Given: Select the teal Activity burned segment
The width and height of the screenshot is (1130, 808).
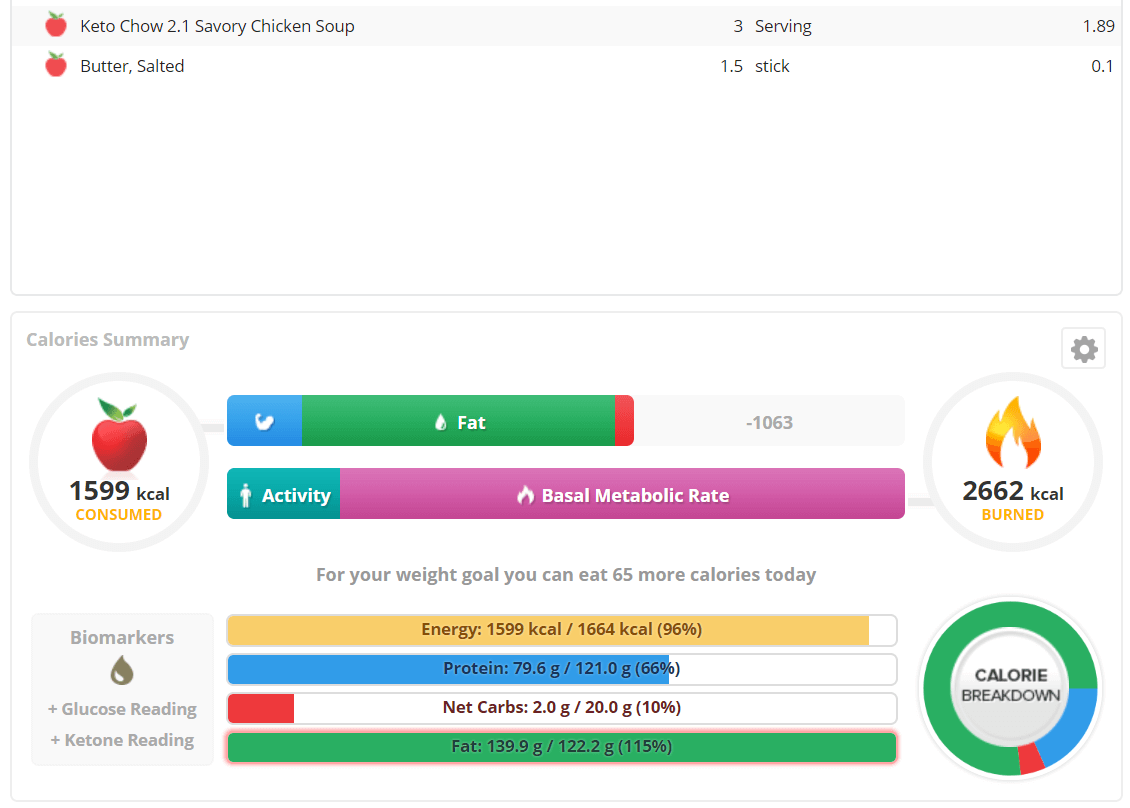Looking at the screenshot, I should 284,494.
